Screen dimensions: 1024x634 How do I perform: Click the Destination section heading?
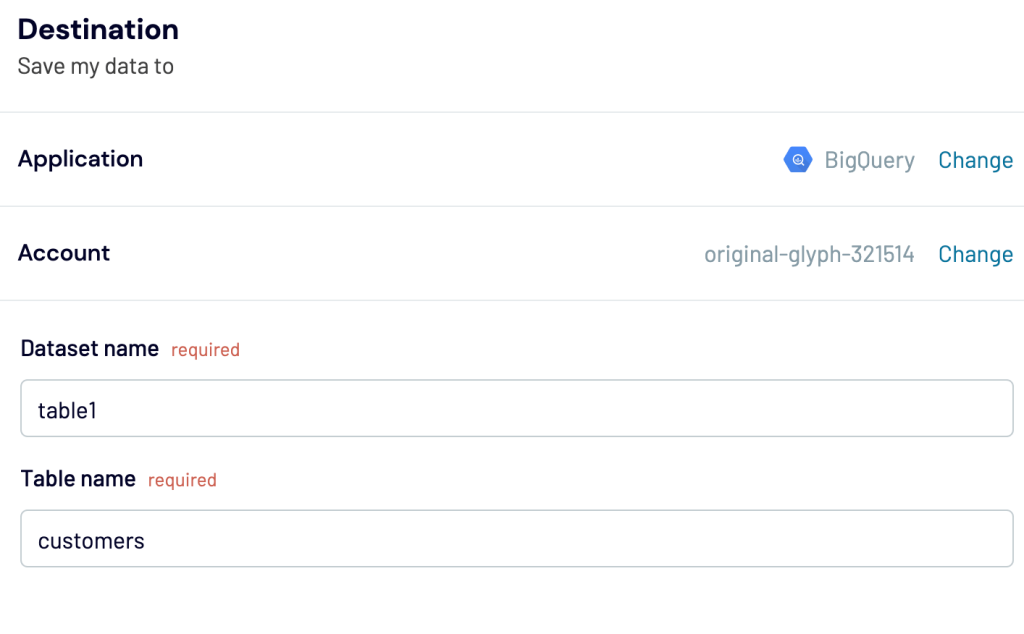click(x=97, y=29)
